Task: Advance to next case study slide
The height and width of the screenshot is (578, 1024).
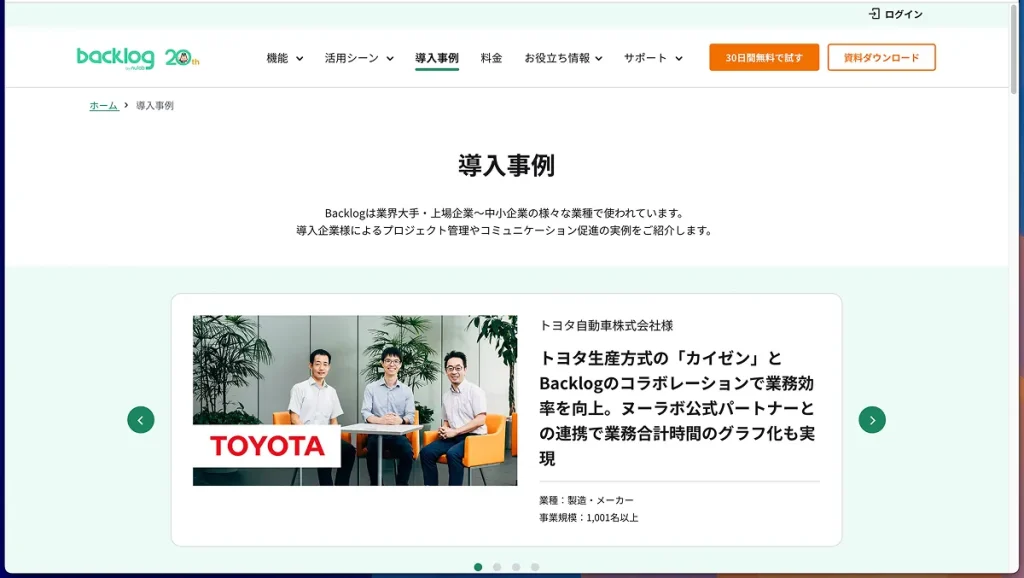Action: pos(872,420)
